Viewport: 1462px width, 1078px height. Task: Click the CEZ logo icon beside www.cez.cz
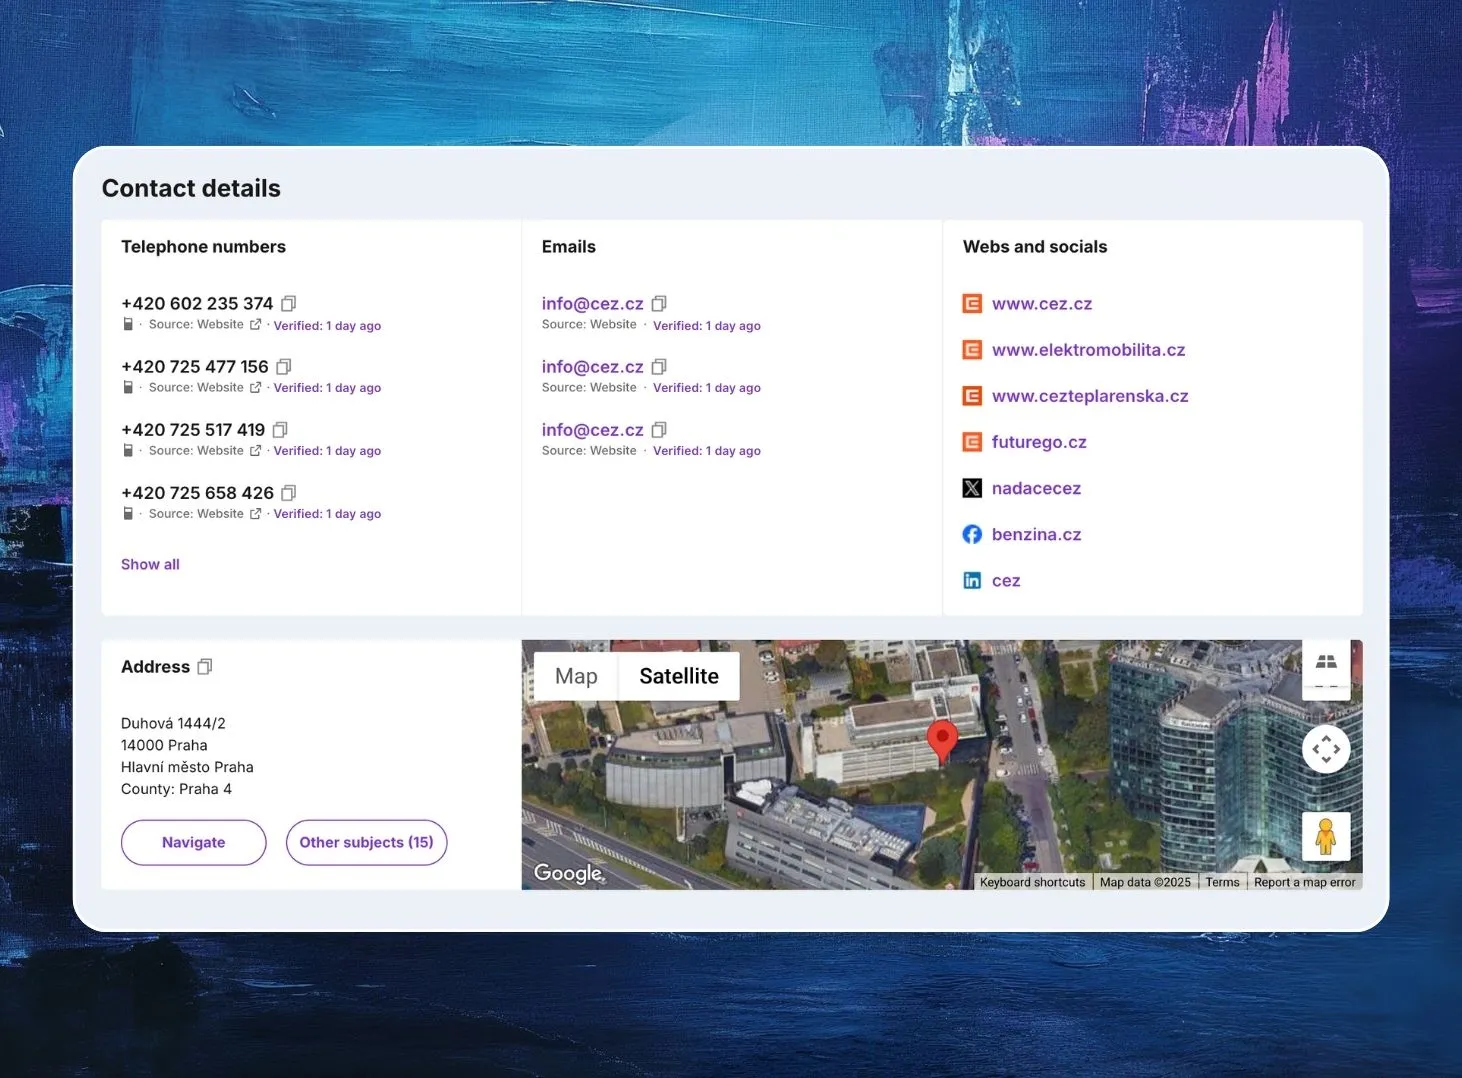pyautogui.click(x=972, y=303)
